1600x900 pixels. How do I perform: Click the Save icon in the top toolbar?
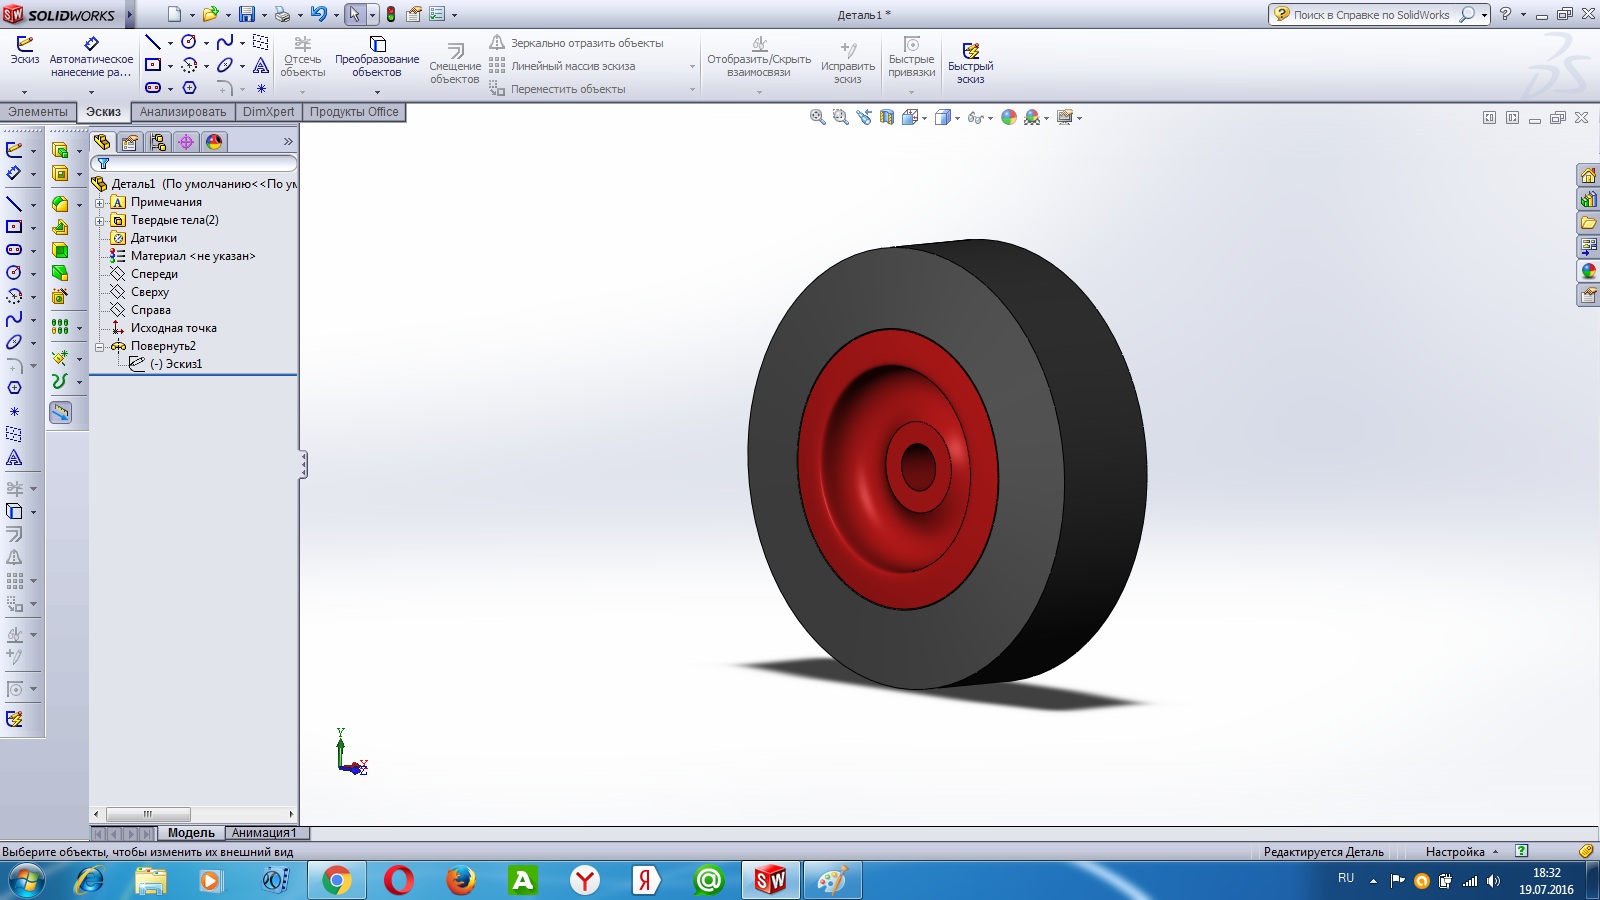coord(246,14)
